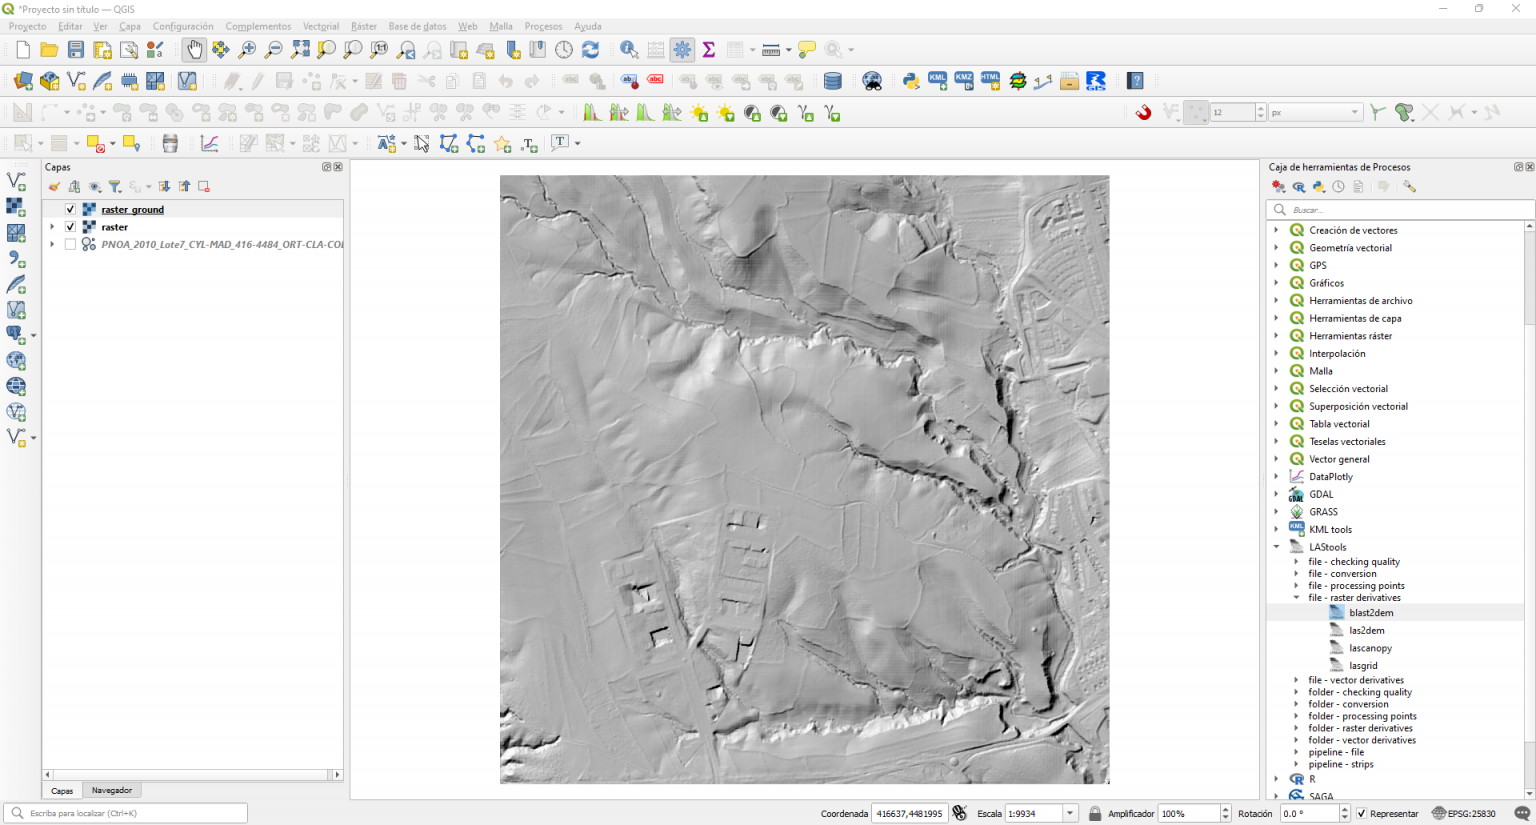Image resolution: width=1536 pixels, height=825 pixels.
Task: Open the Raster menu
Action: pyautogui.click(x=363, y=26)
